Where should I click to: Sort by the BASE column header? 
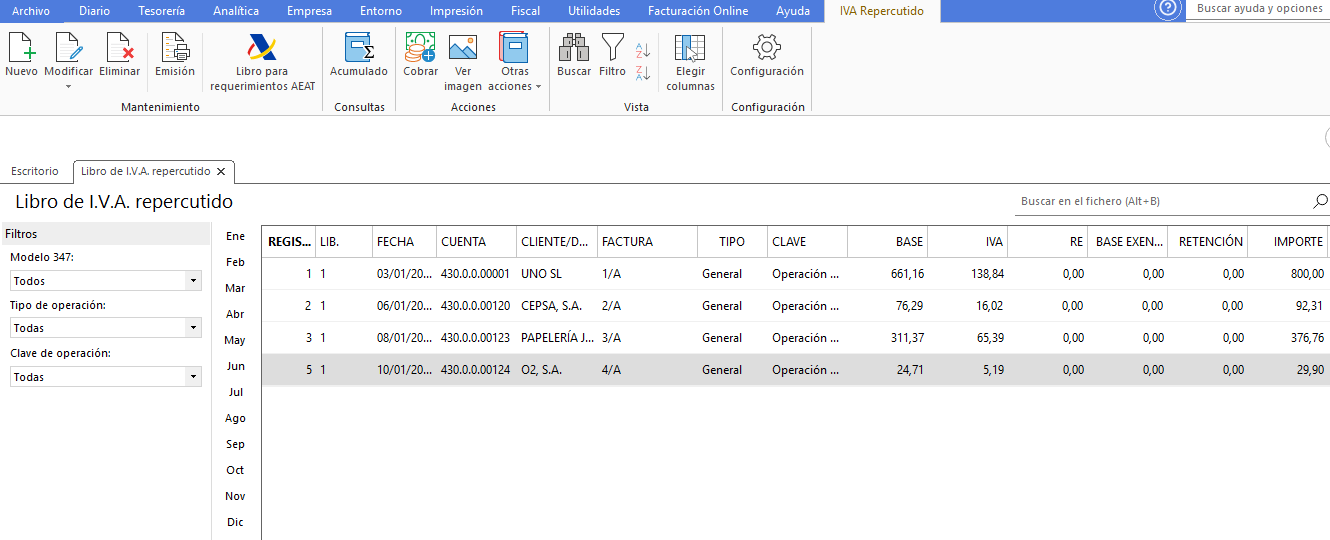(x=888, y=241)
